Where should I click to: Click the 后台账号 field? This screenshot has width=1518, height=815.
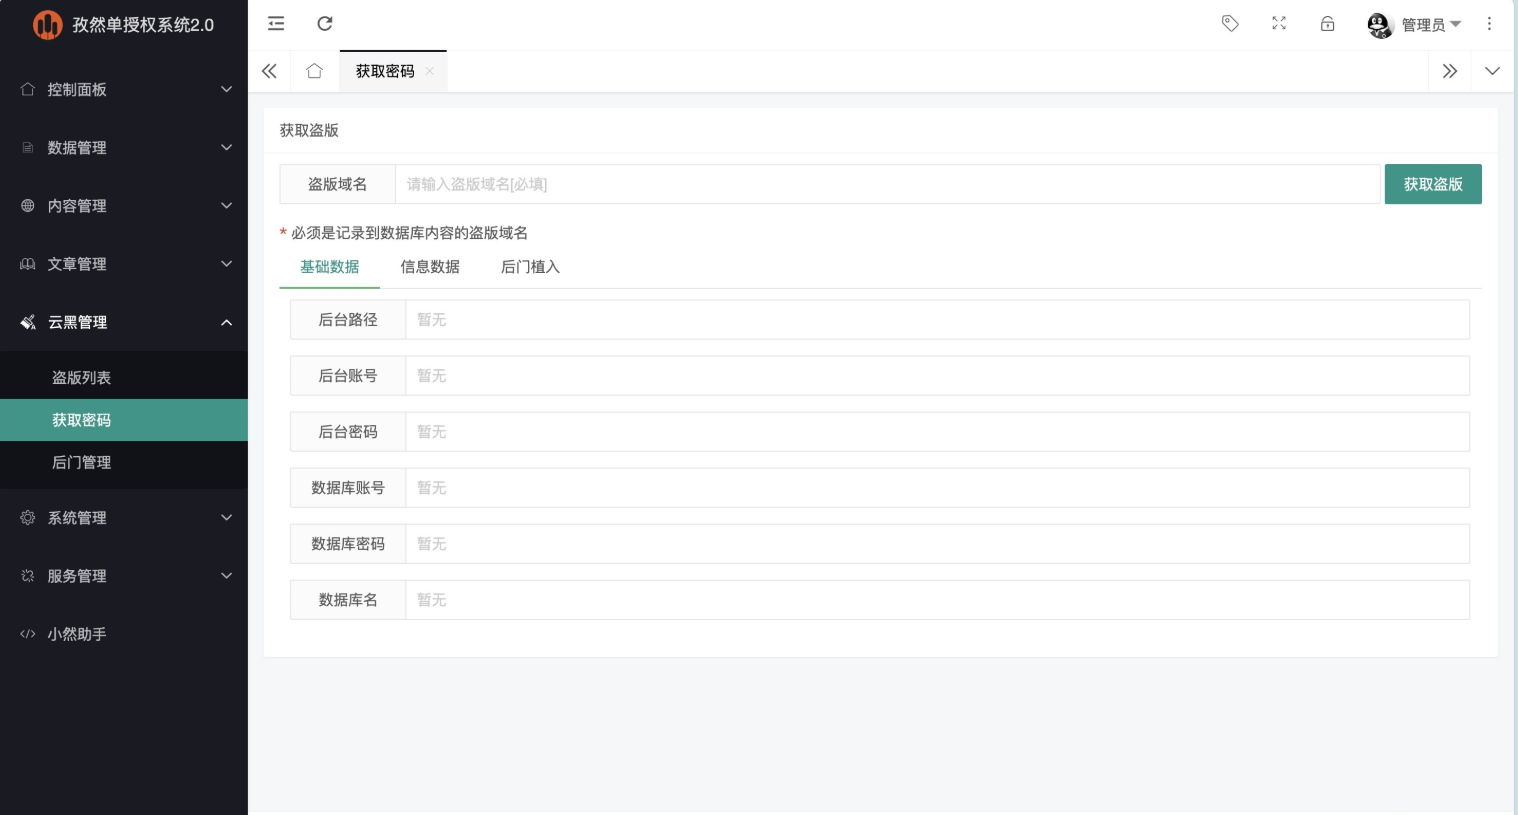937,376
